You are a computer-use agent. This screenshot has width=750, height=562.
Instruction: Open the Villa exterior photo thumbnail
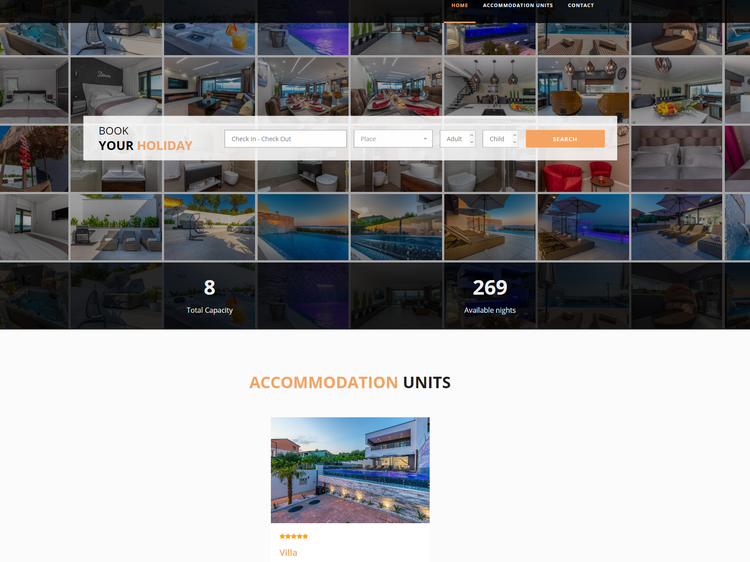350,470
